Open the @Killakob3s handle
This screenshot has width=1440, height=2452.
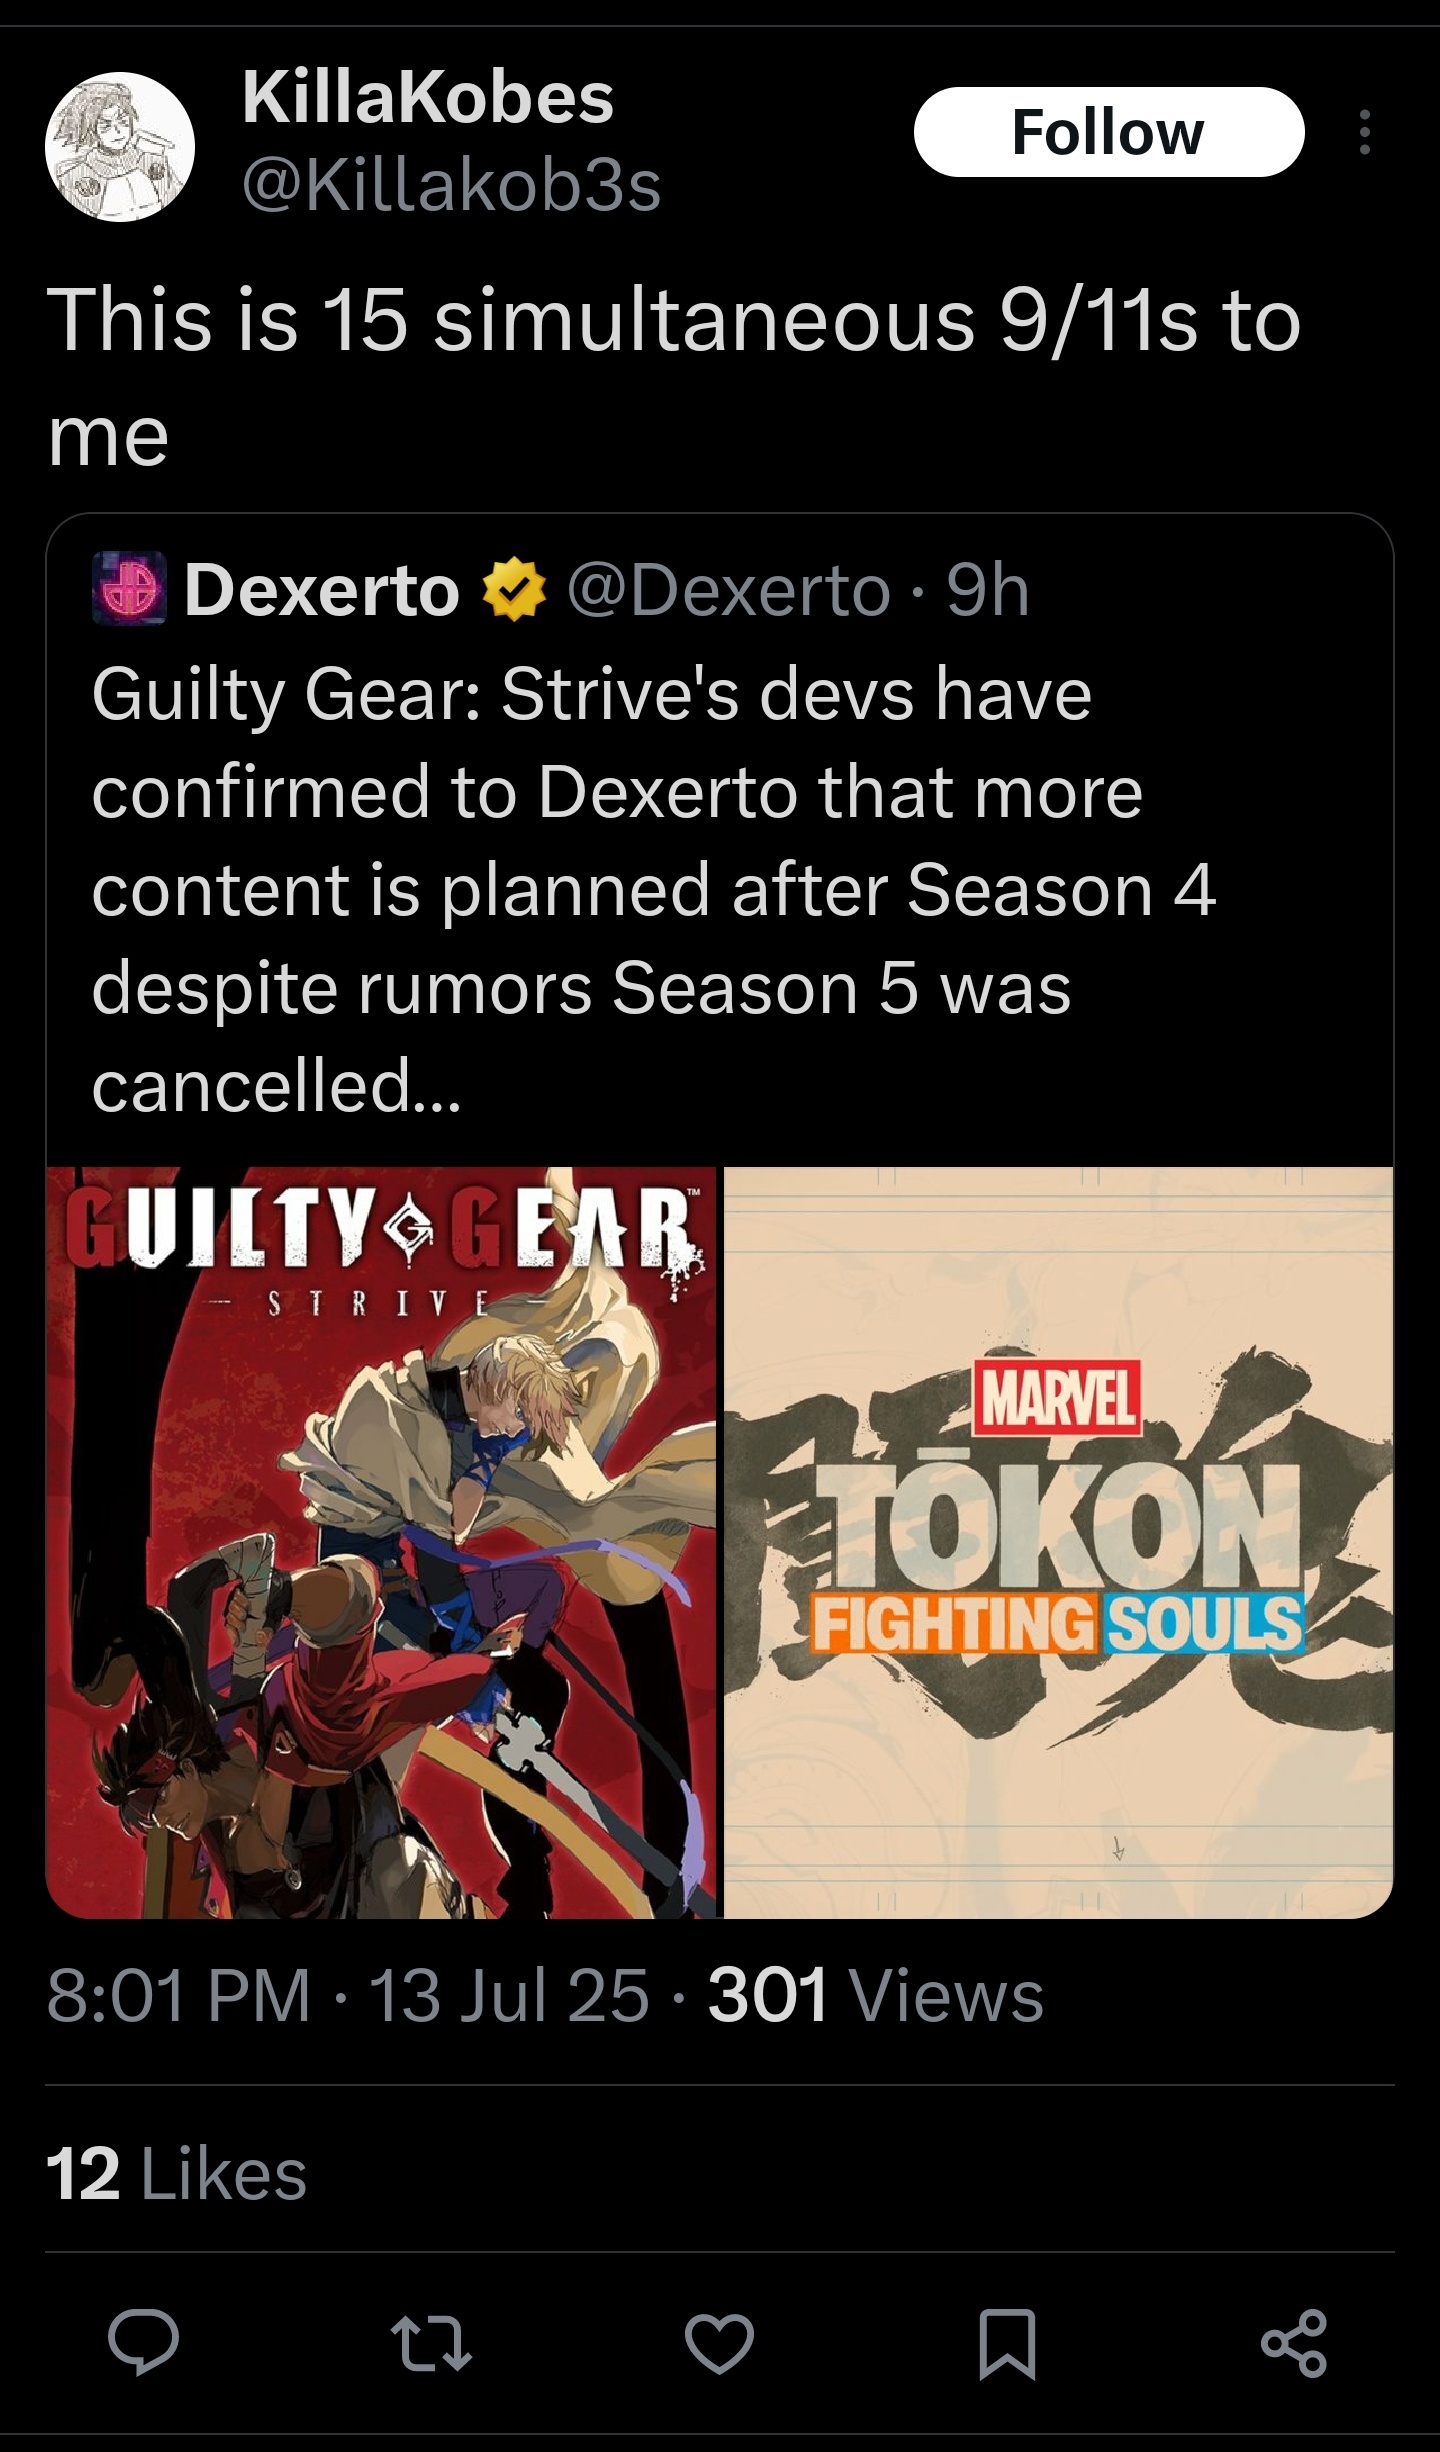[x=452, y=186]
